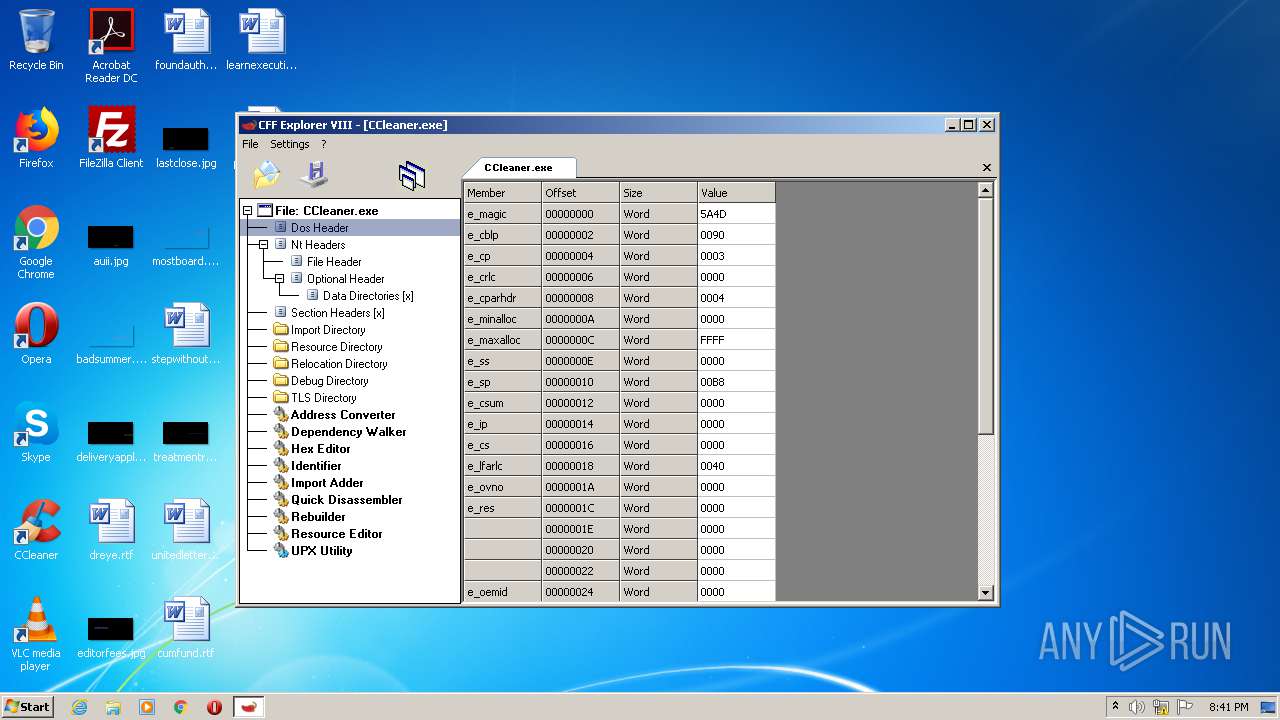Edit the e_magic value 5A4D
Image resolution: width=1280 pixels, height=720 pixels.
736,214
